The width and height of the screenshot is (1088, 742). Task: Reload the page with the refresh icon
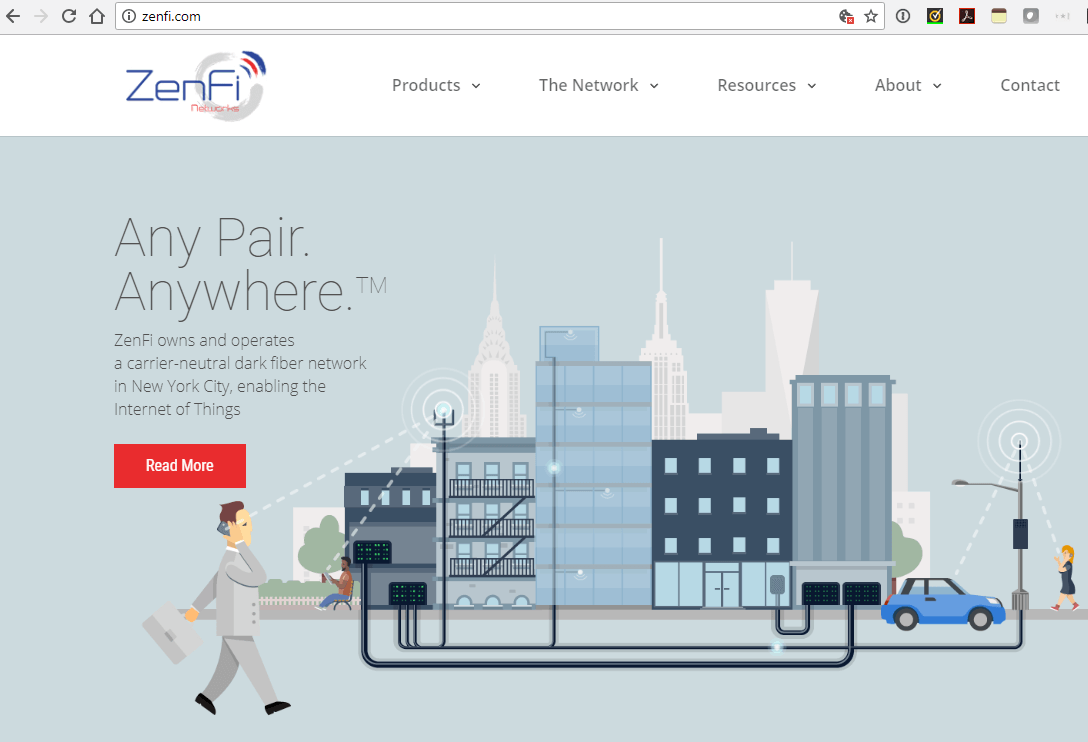pyautogui.click(x=69, y=16)
